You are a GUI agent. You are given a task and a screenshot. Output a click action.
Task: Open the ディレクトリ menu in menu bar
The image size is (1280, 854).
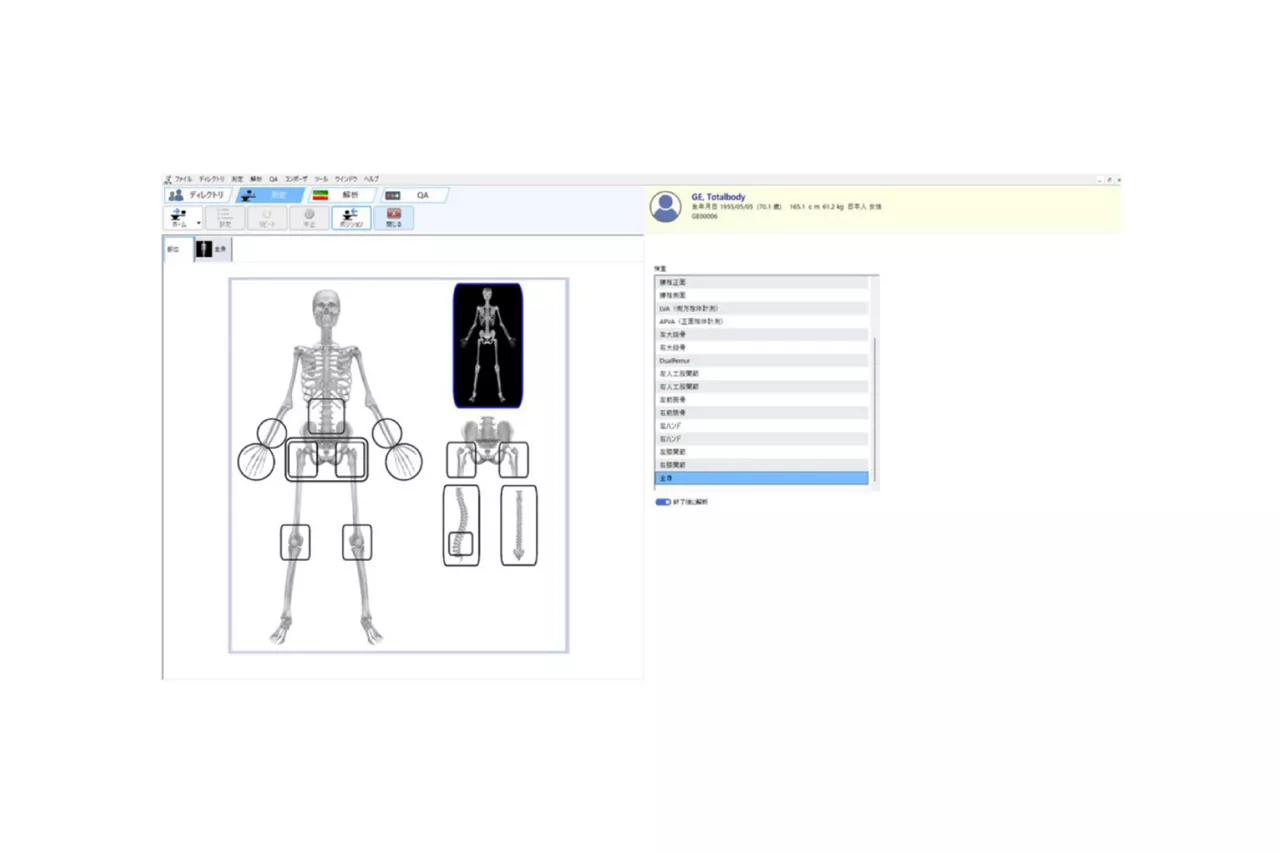(212, 179)
